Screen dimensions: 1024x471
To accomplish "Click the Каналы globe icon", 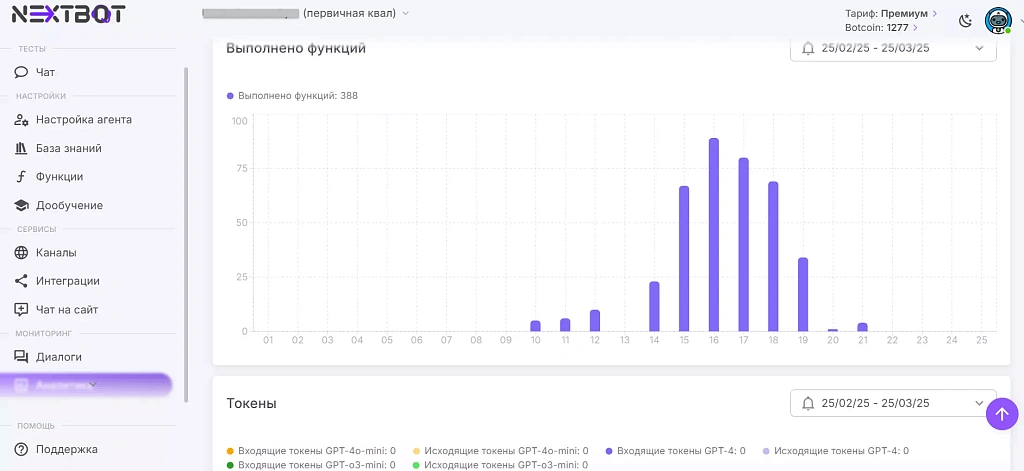I will [x=21, y=253].
